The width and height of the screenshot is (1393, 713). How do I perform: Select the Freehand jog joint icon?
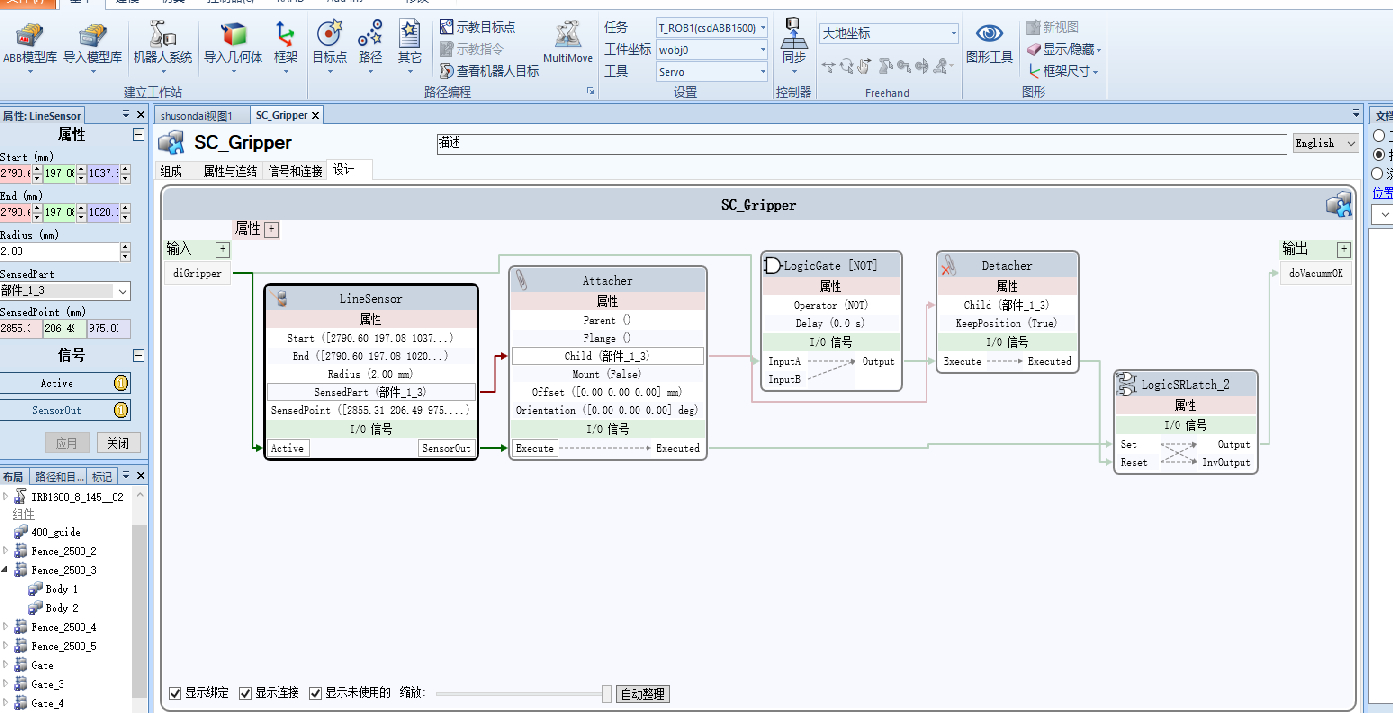coord(885,66)
